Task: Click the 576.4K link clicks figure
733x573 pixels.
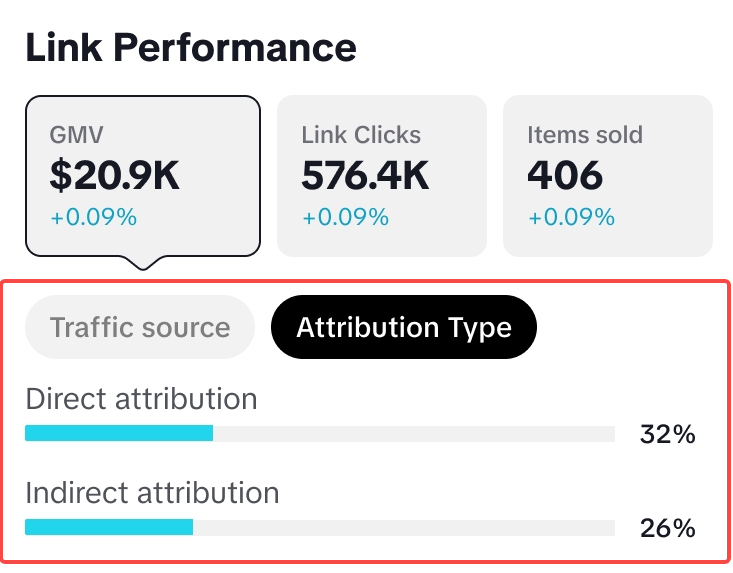Action: (365, 176)
